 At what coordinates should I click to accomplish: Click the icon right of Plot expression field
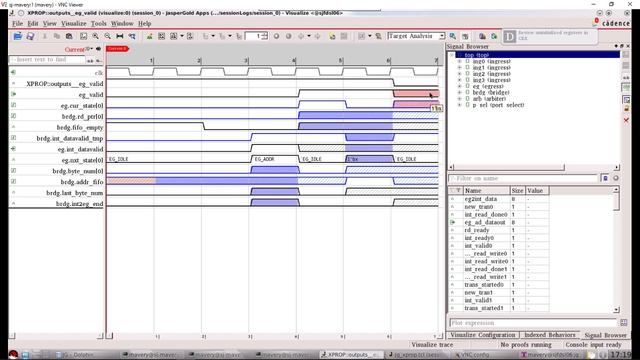[624, 322]
